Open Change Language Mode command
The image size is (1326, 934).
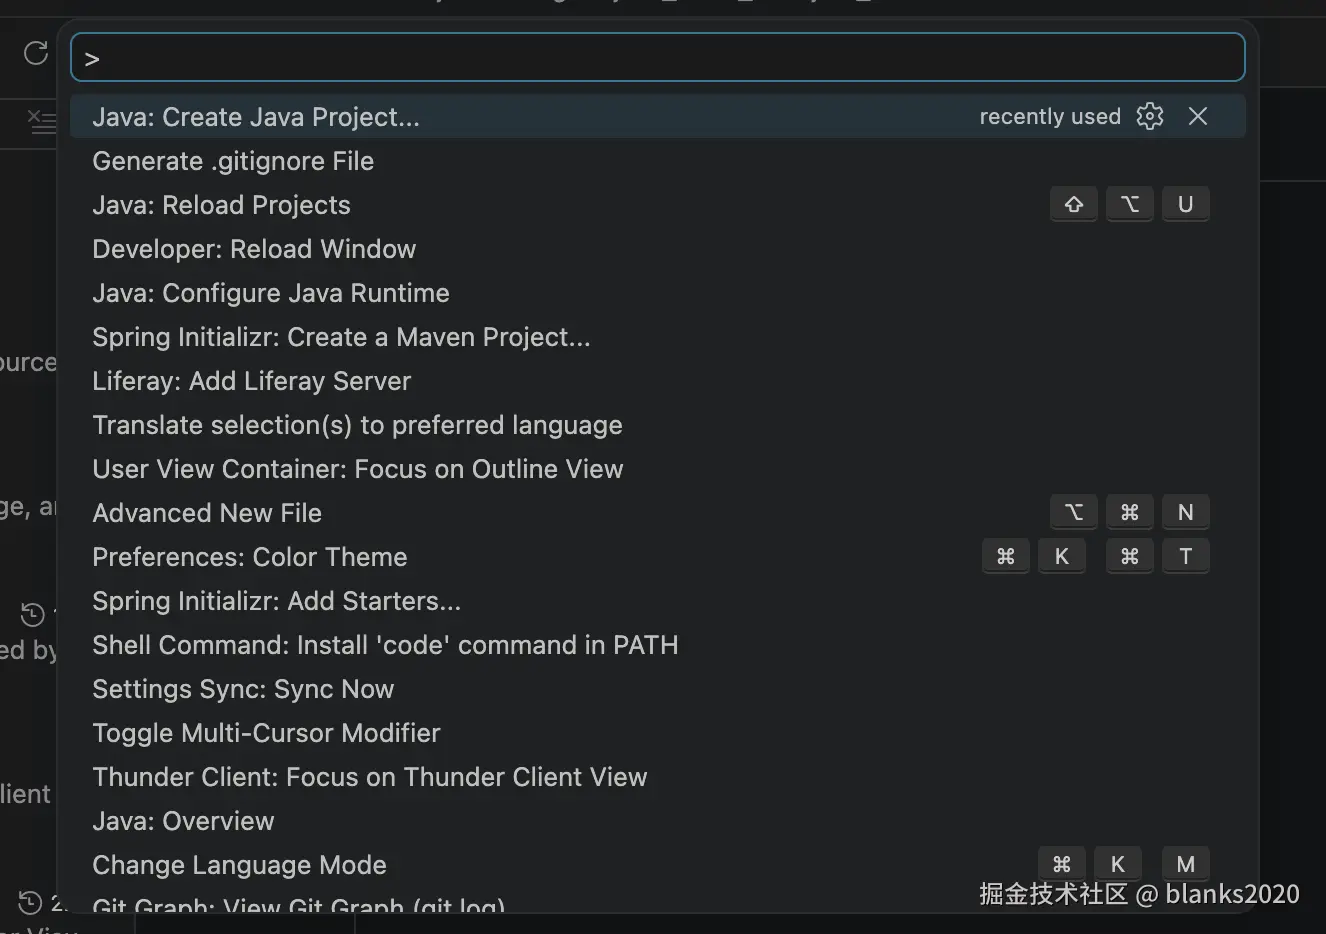click(x=239, y=865)
